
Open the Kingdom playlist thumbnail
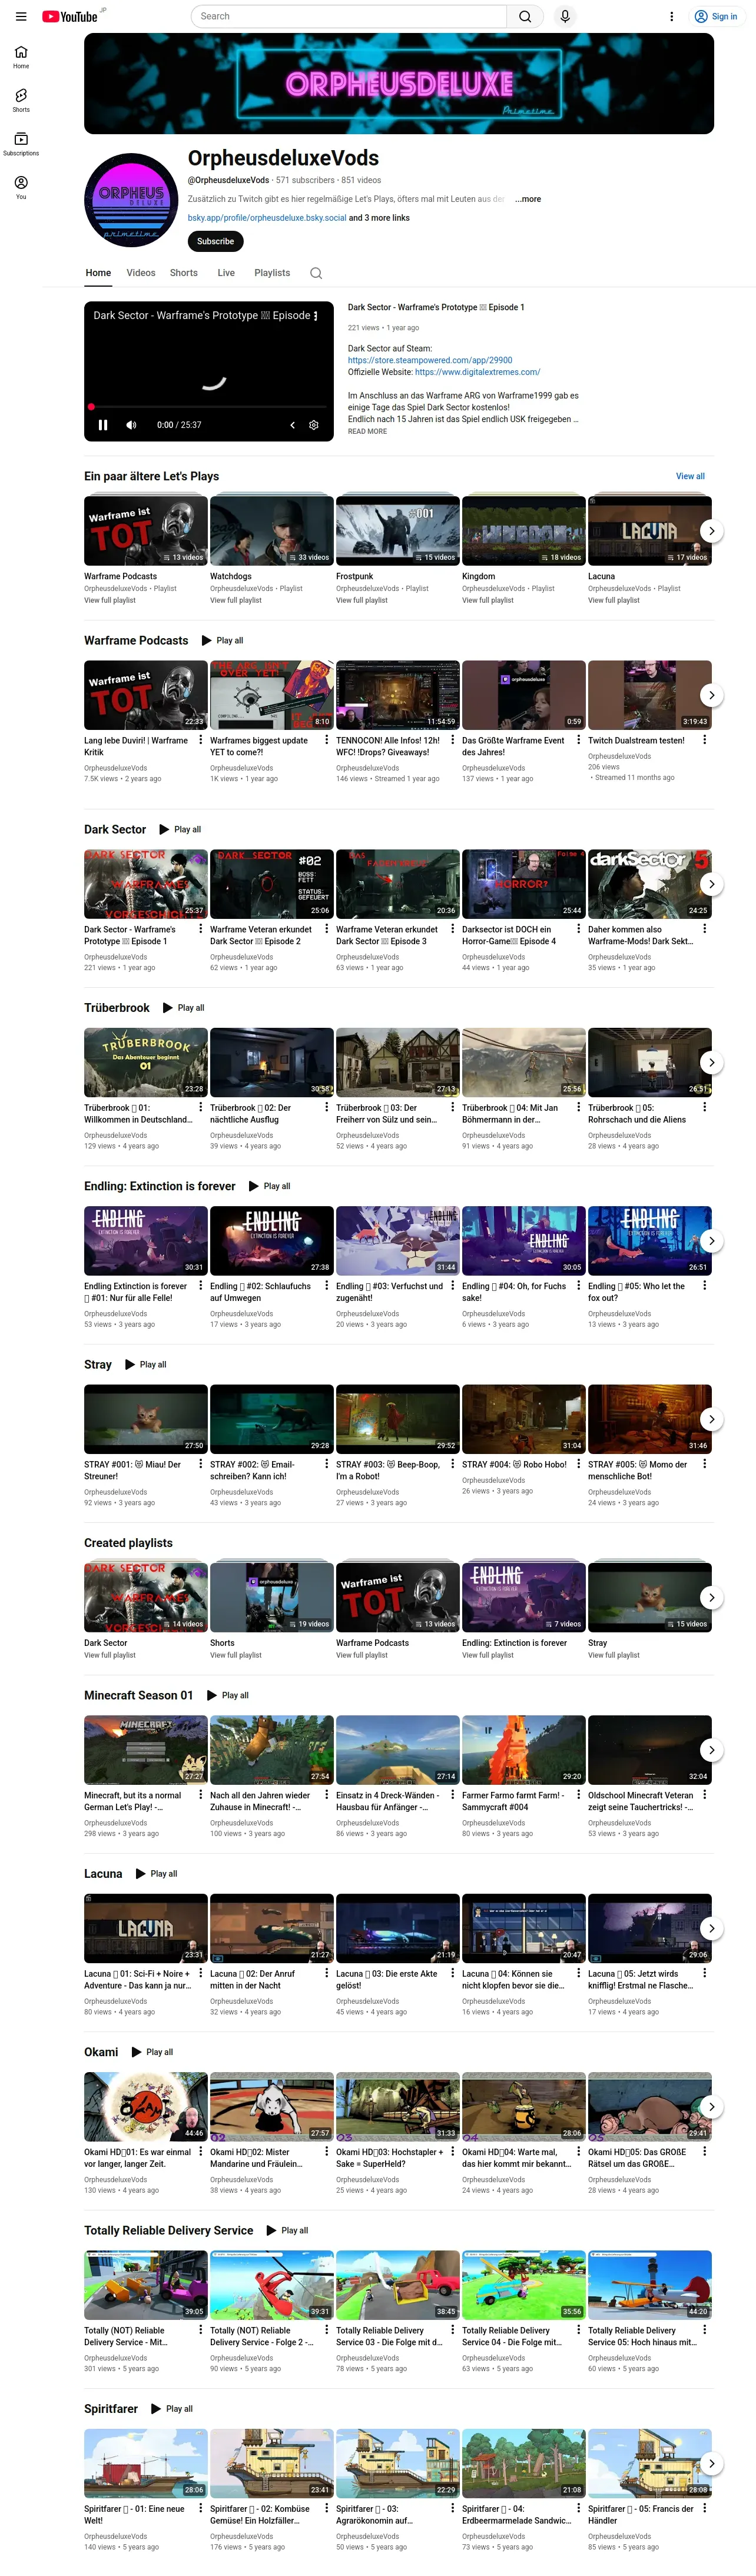click(x=524, y=531)
